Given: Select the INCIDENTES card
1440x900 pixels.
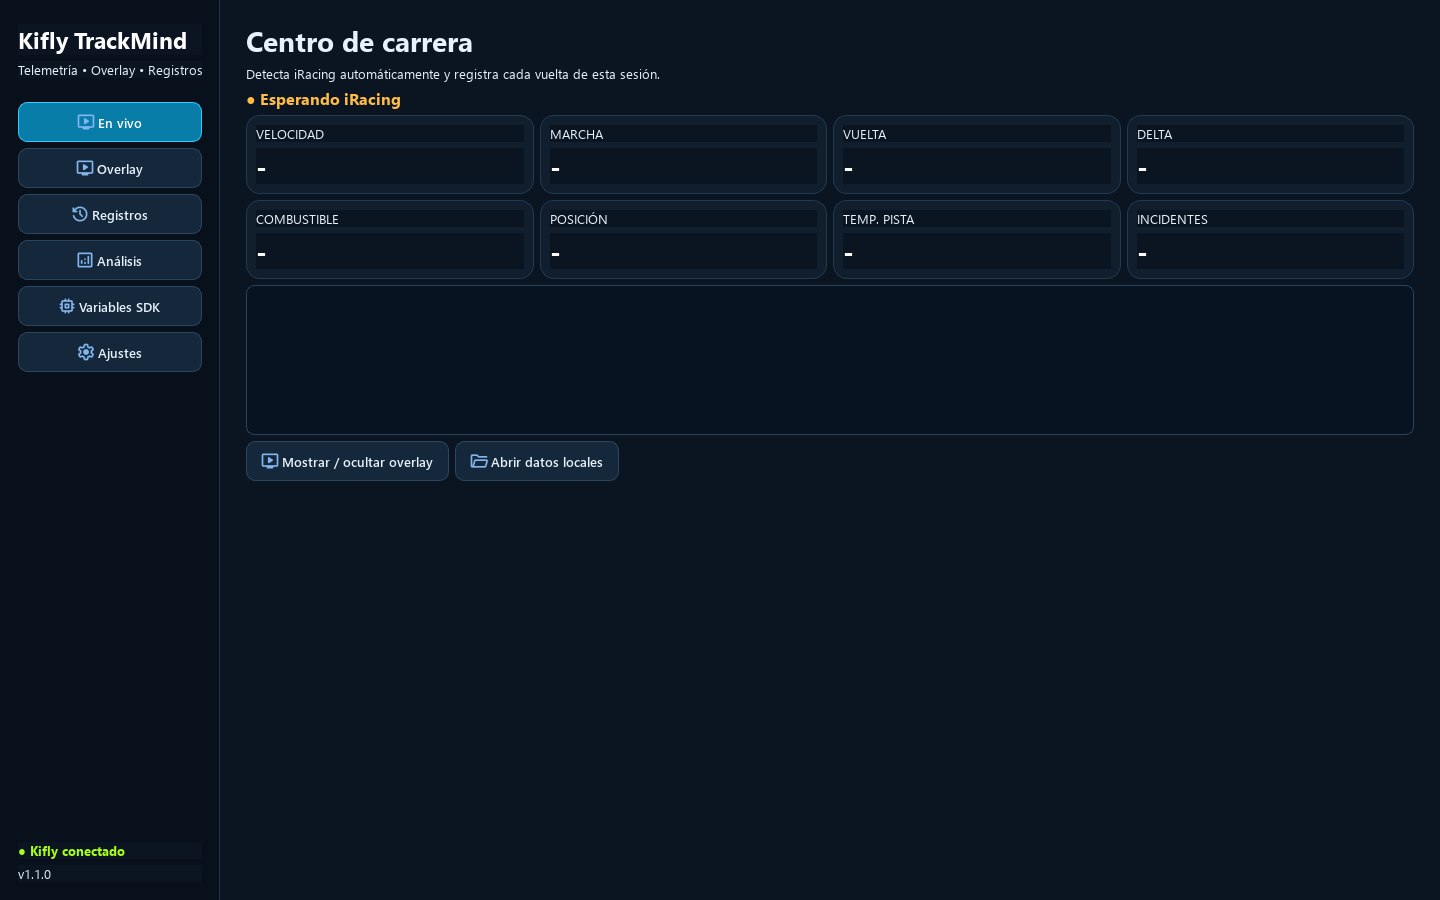Looking at the screenshot, I should [x=1270, y=239].
